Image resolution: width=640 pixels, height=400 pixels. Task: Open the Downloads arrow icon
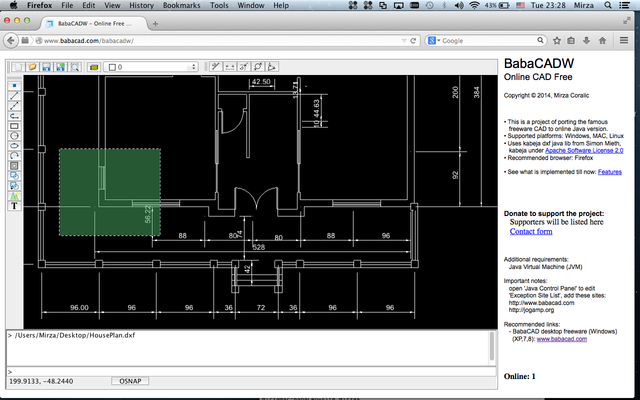click(x=587, y=40)
